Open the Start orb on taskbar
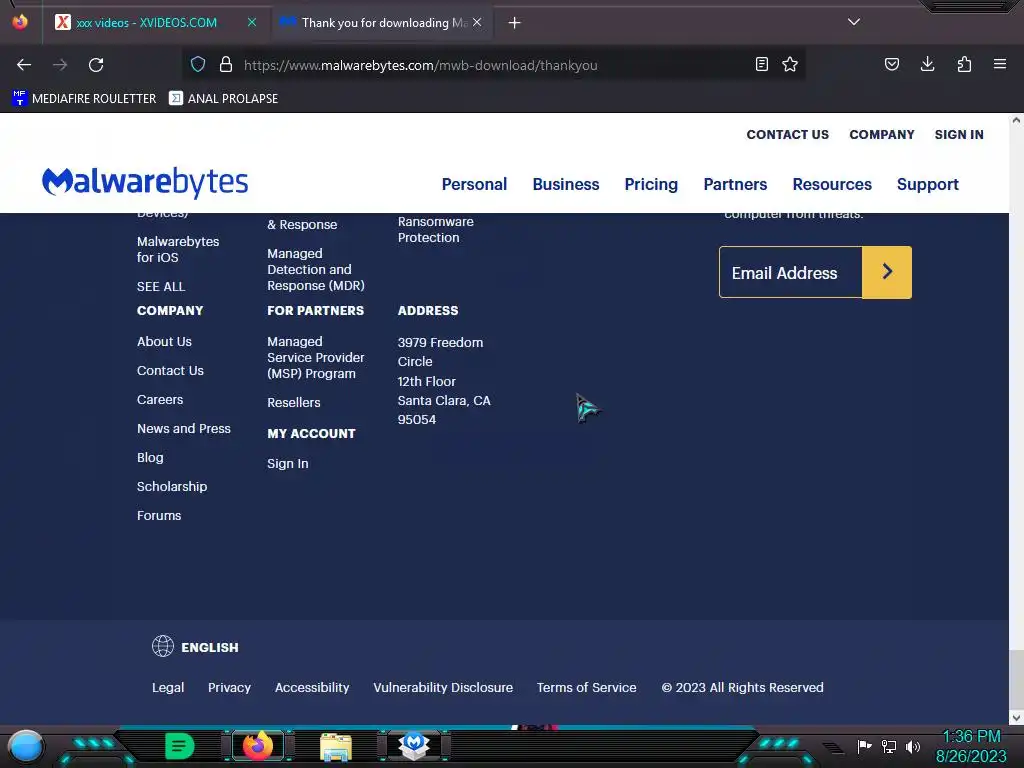This screenshot has width=1024, height=768. 26,746
